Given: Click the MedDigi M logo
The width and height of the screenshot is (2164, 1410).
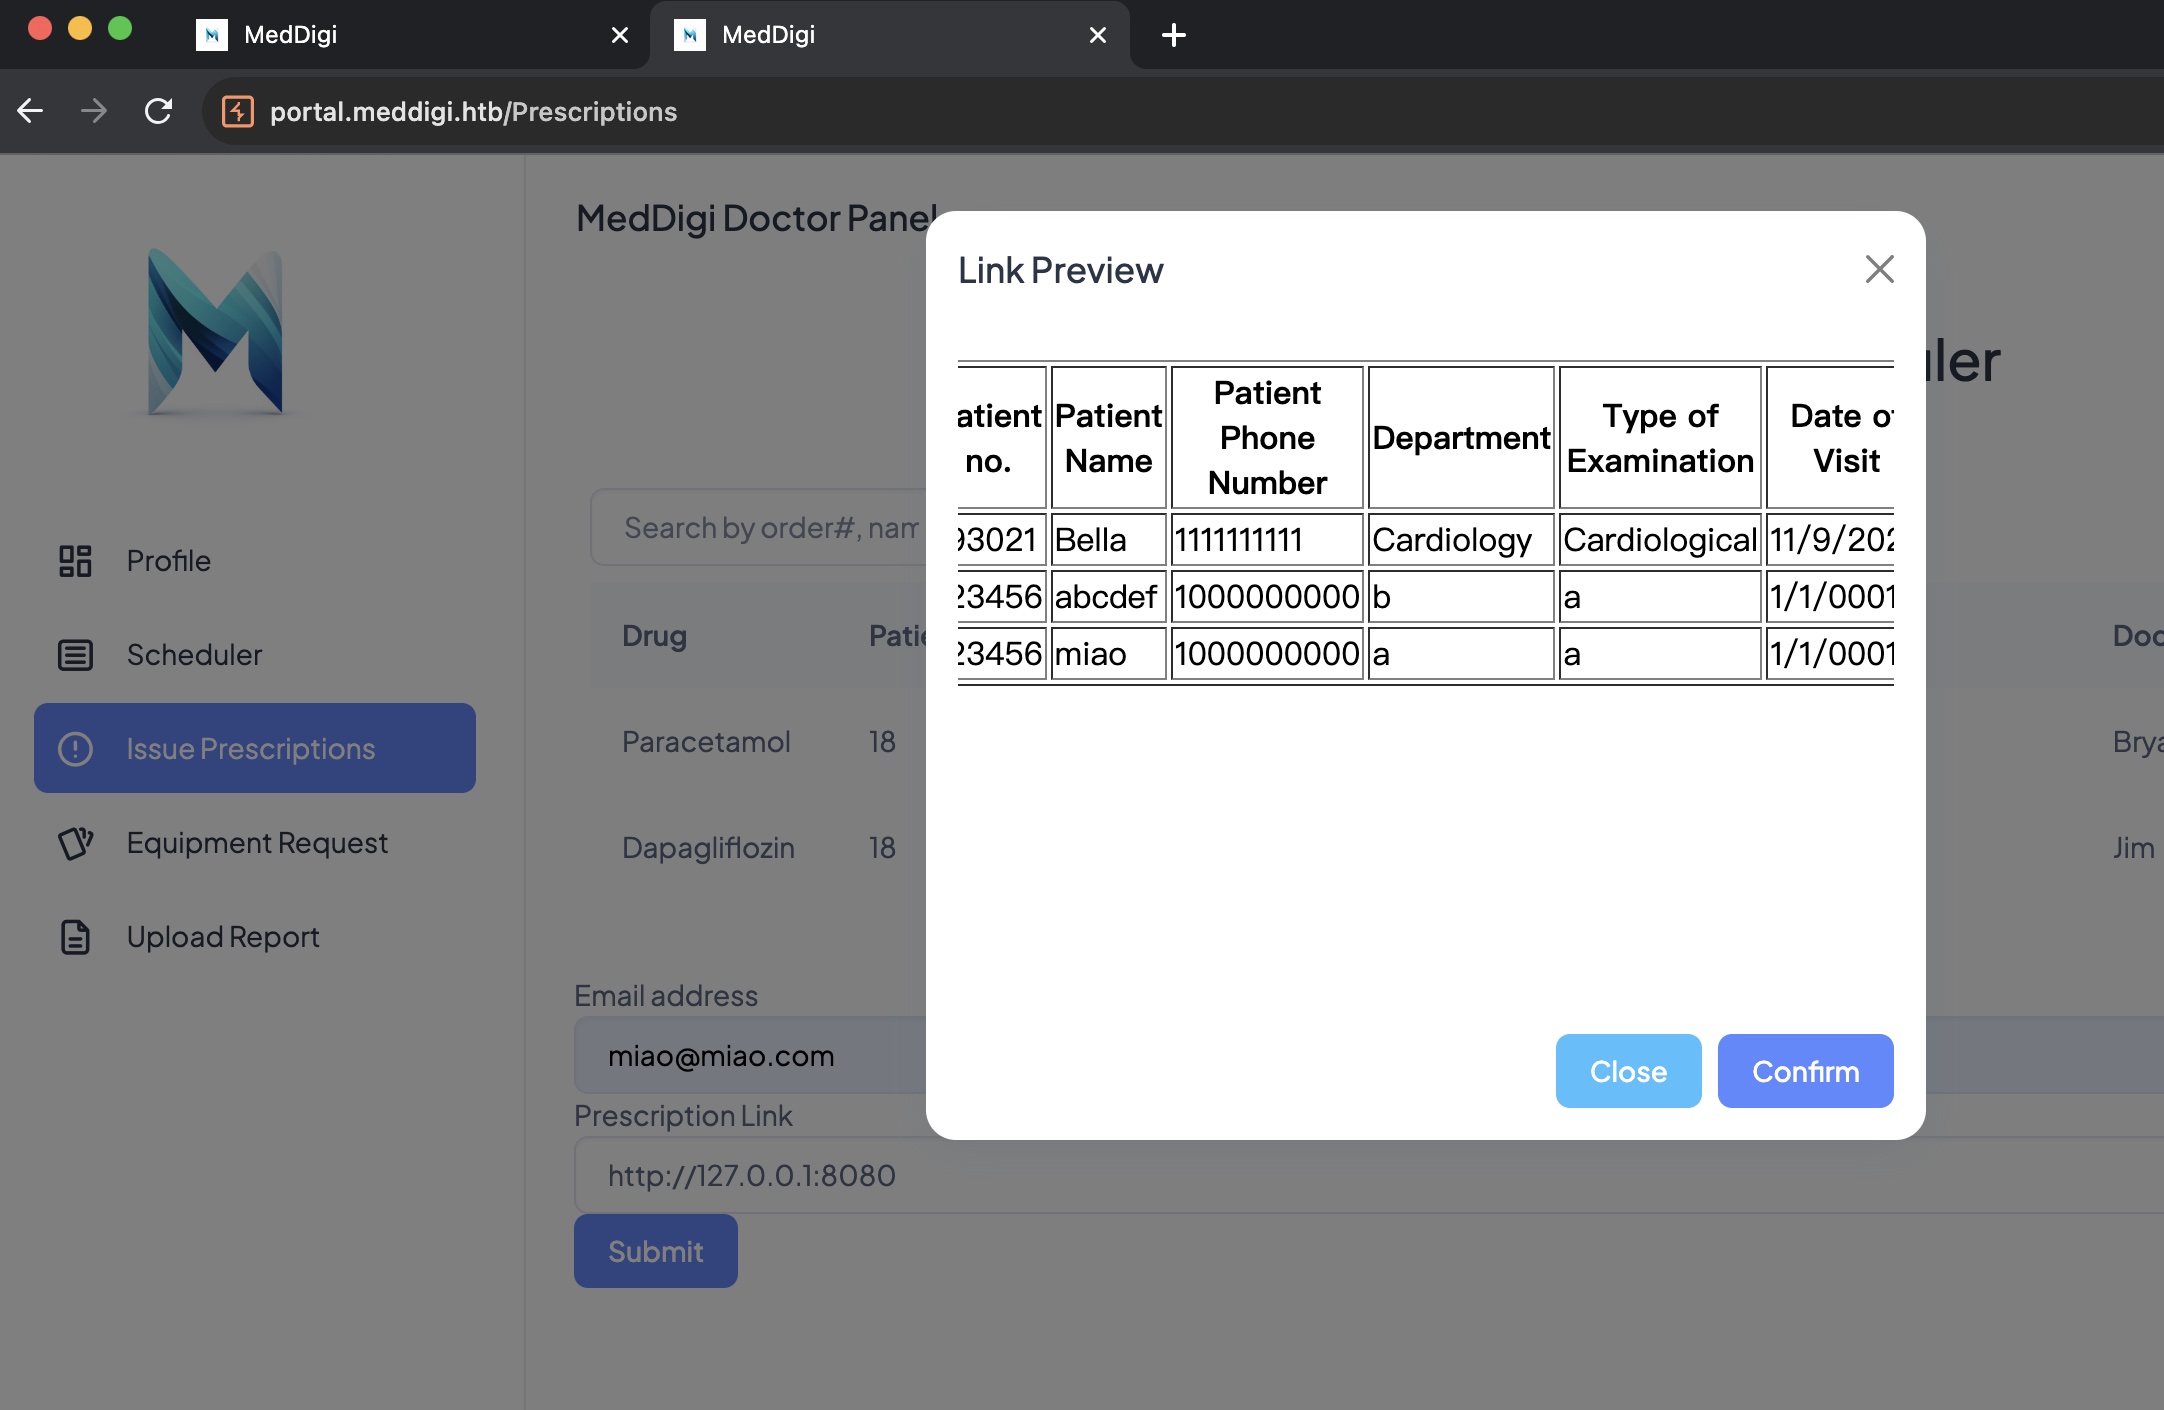Looking at the screenshot, I should point(215,332).
